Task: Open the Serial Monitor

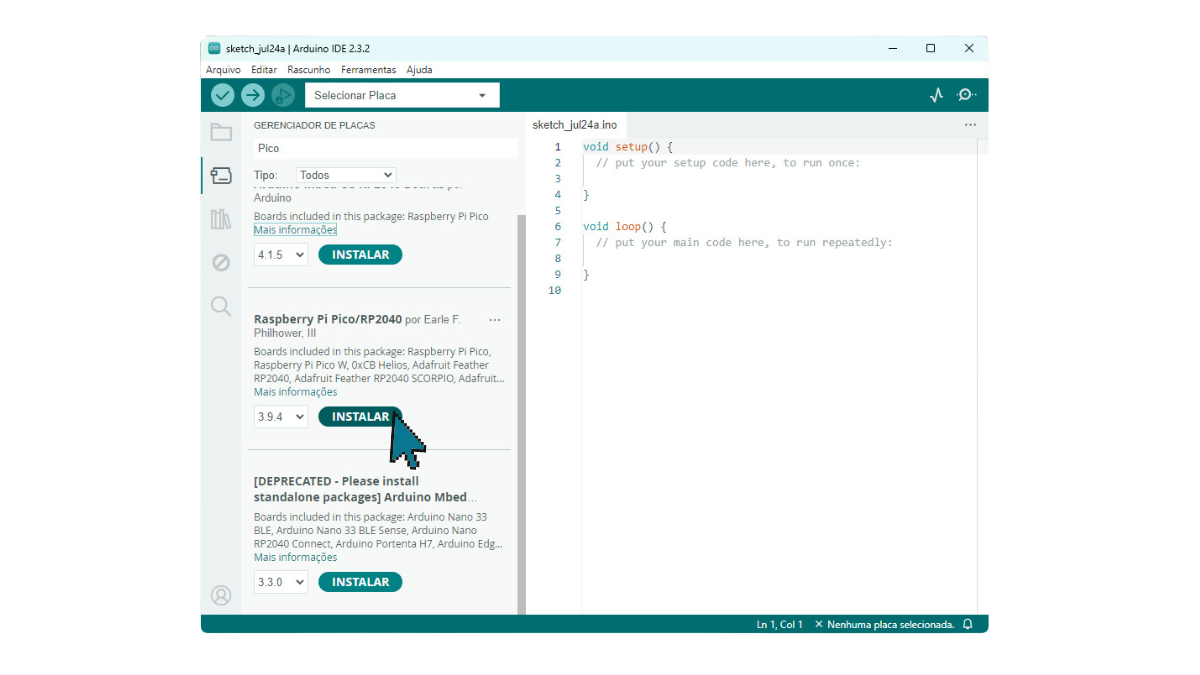Action: tap(966, 94)
